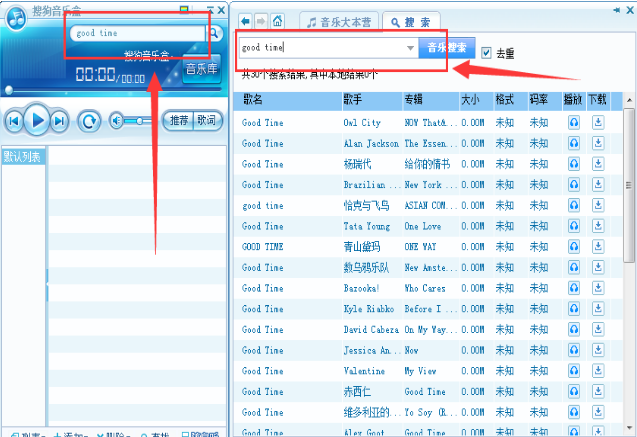Play the David Cabeza Good Time
The height and width of the screenshot is (437, 637).
[574, 329]
